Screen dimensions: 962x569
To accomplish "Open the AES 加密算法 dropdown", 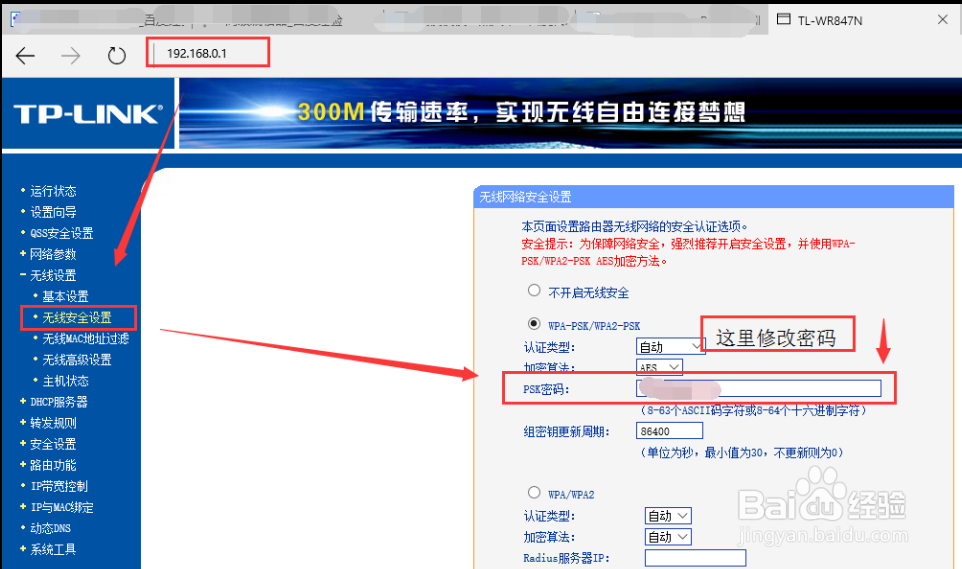I will point(660,367).
